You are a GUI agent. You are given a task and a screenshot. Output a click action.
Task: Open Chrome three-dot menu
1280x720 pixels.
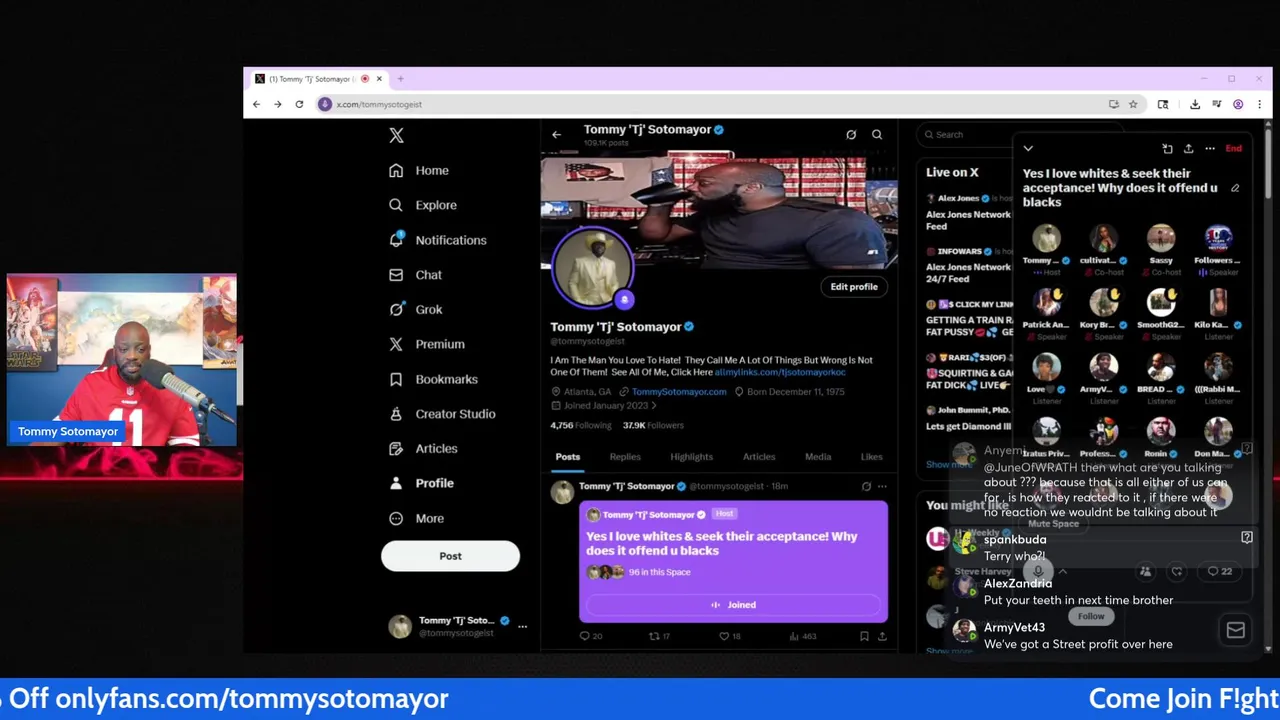click(1259, 104)
